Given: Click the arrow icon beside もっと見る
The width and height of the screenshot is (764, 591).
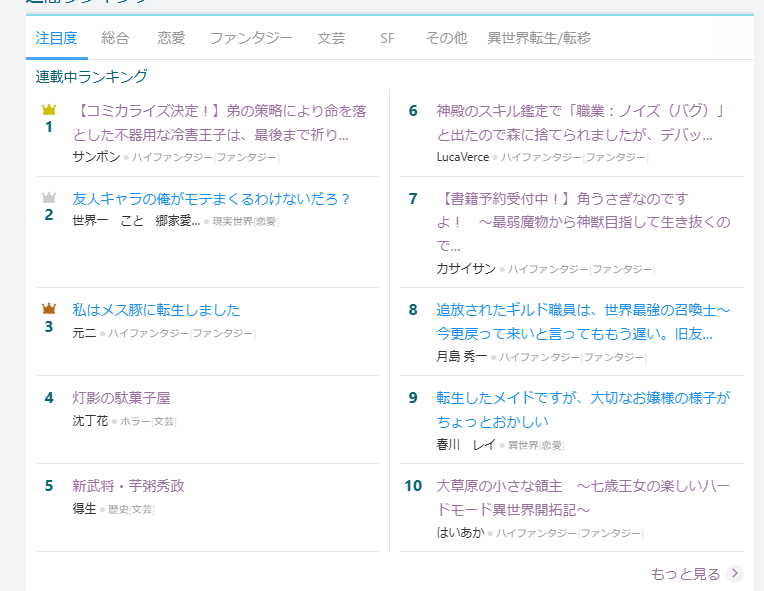Looking at the screenshot, I should [x=735, y=573].
